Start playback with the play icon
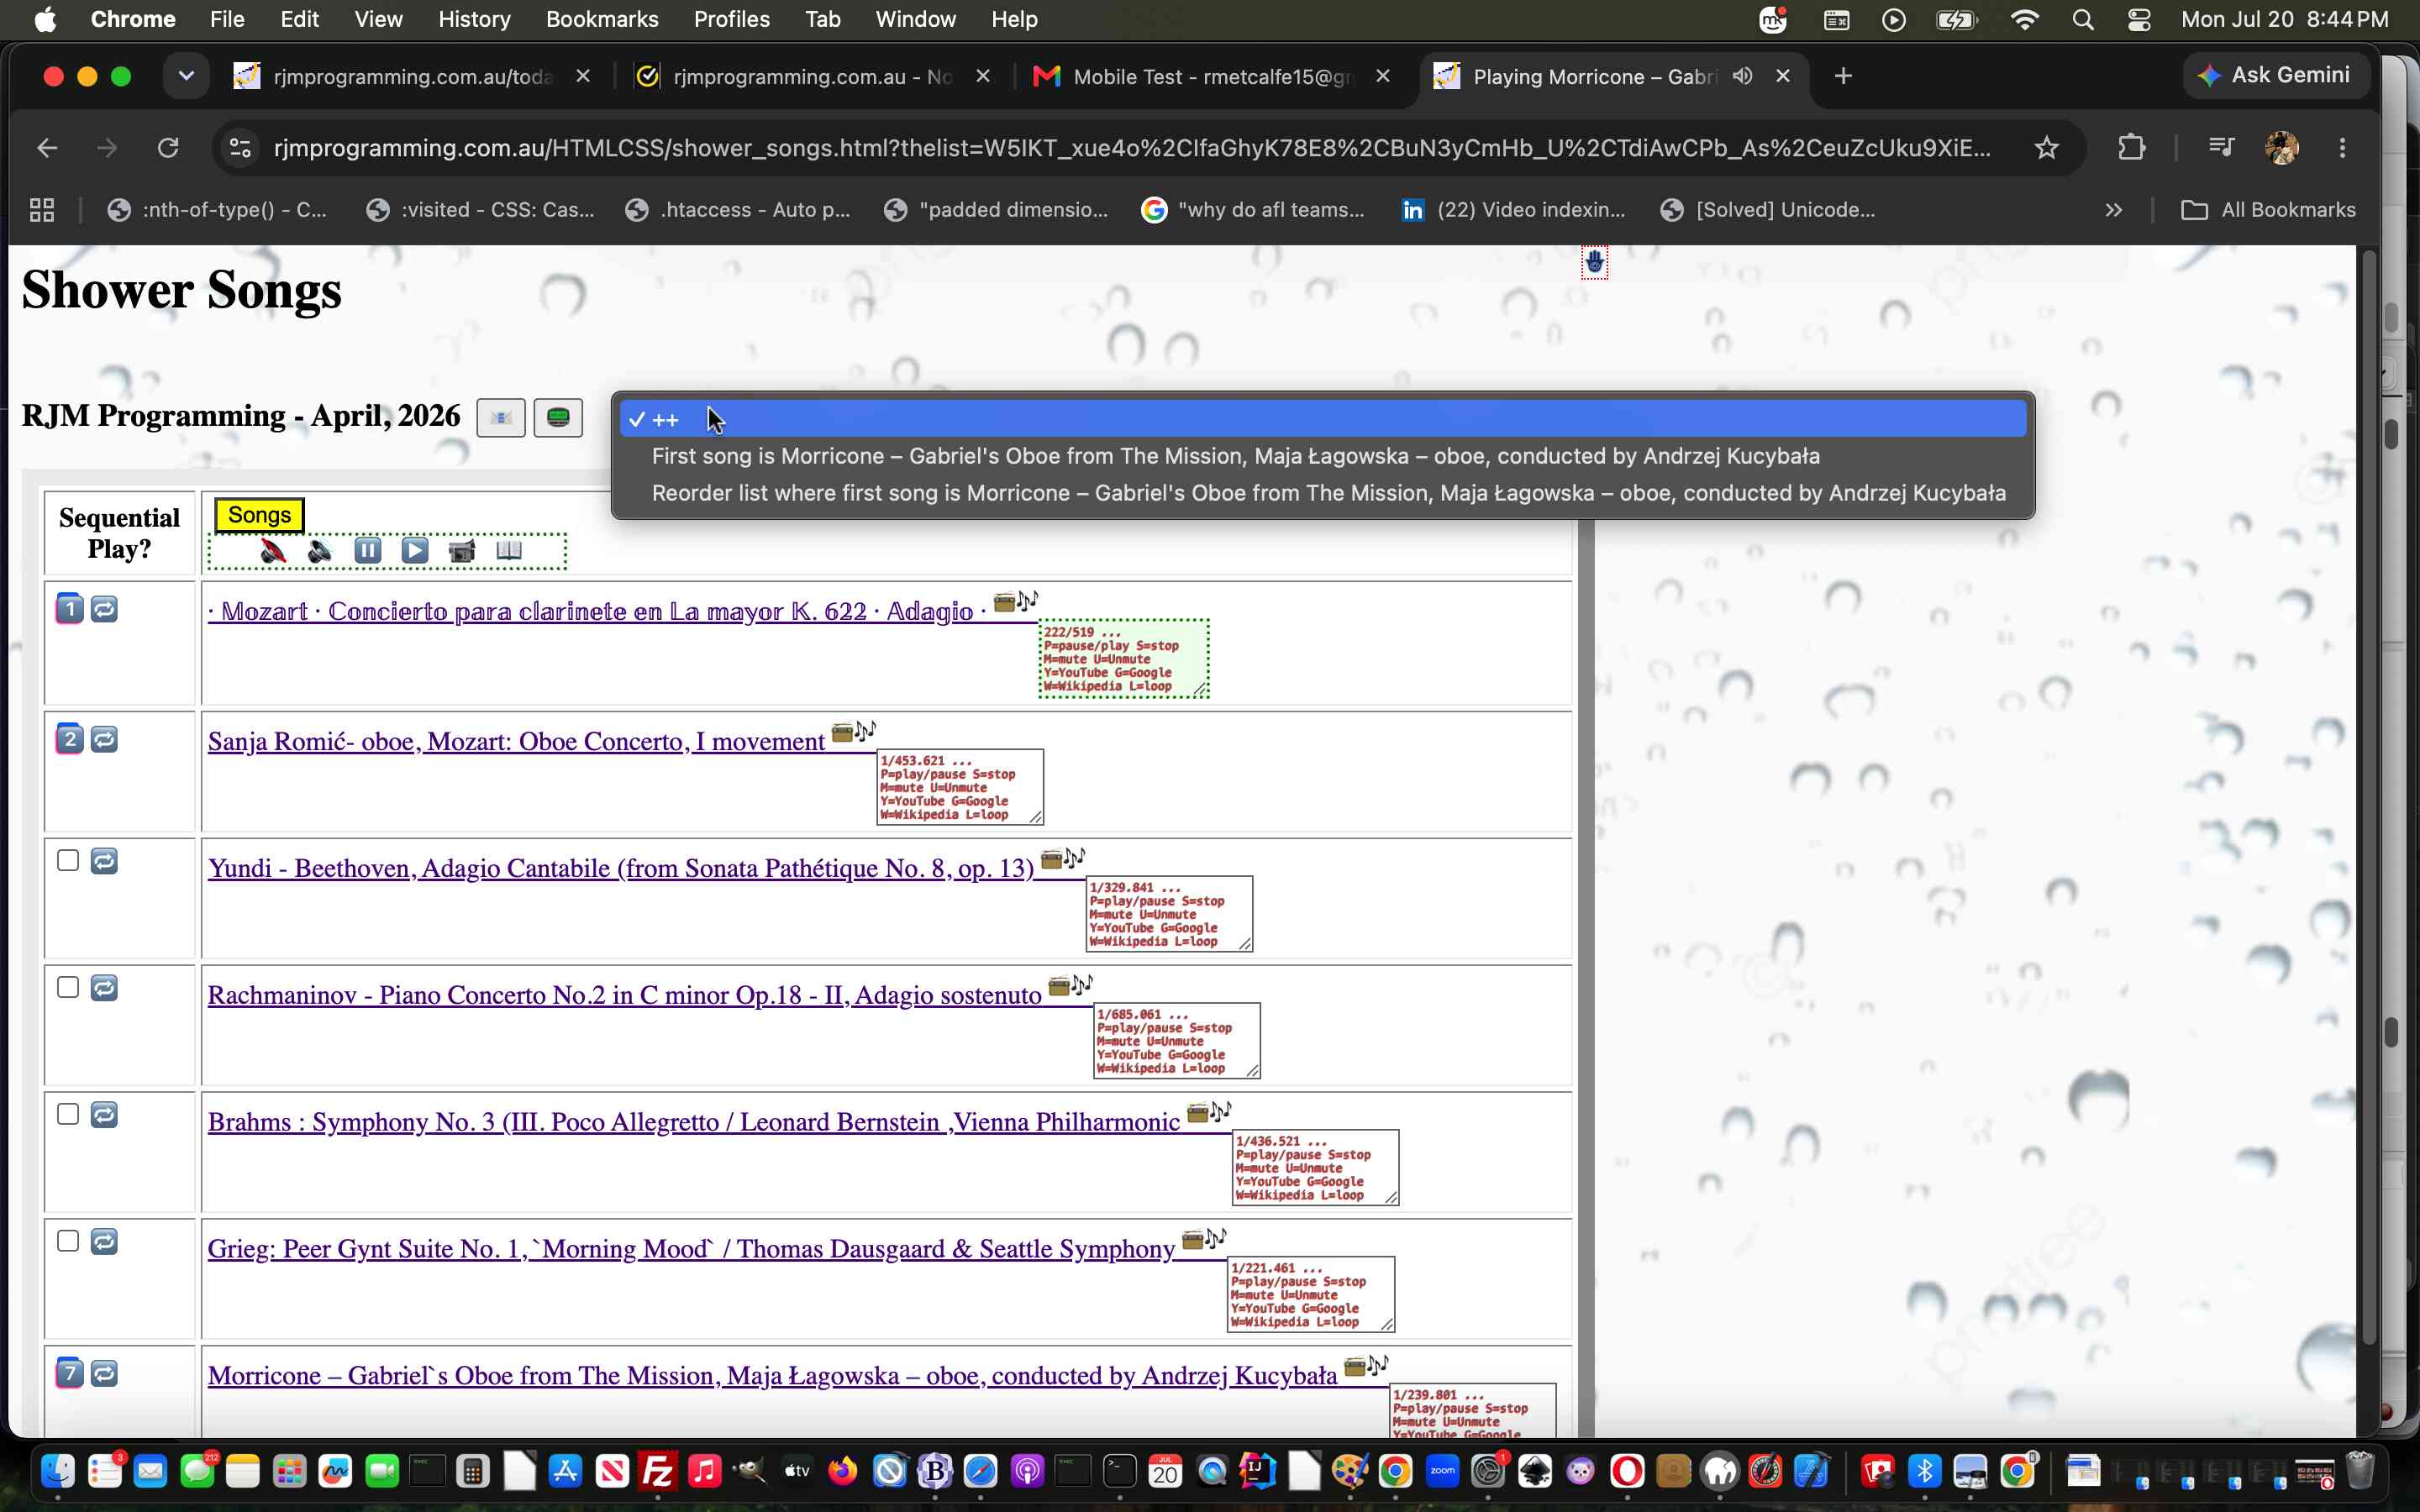Screen dimensions: 2420x1512 pyautogui.click(x=415, y=551)
